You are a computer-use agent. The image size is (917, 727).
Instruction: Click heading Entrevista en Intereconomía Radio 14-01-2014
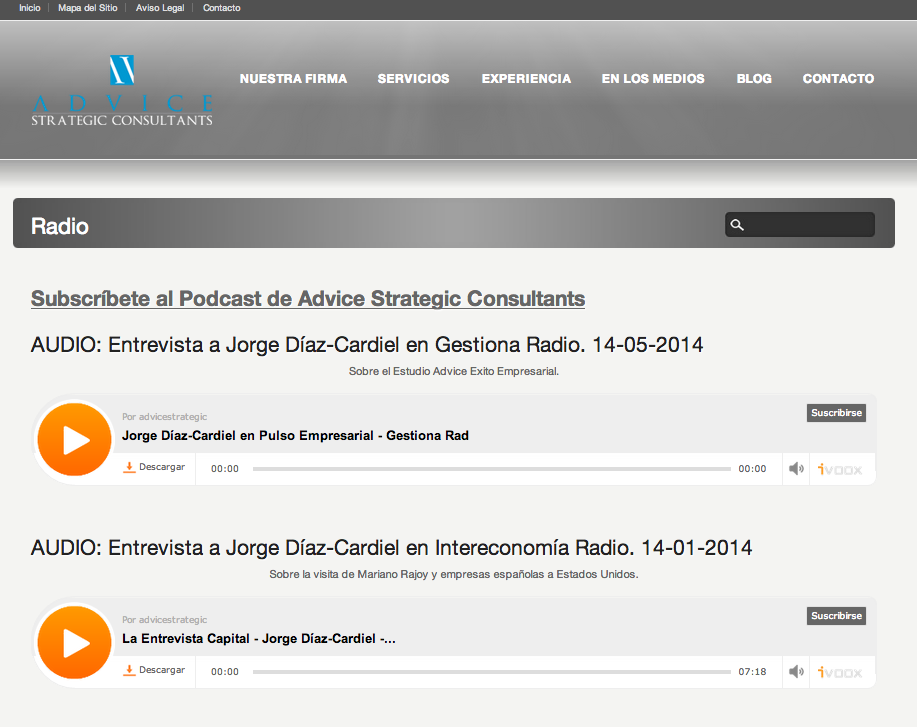pos(391,547)
